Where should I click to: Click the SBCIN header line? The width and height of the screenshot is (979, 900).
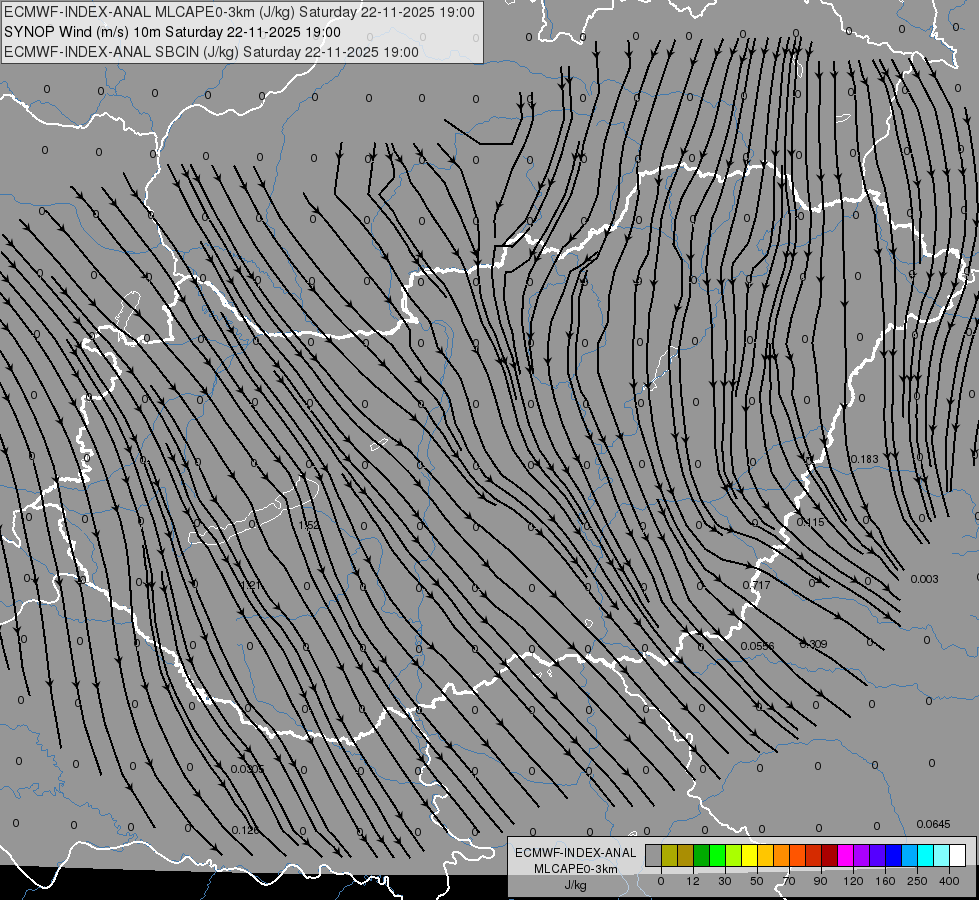click(x=211, y=52)
